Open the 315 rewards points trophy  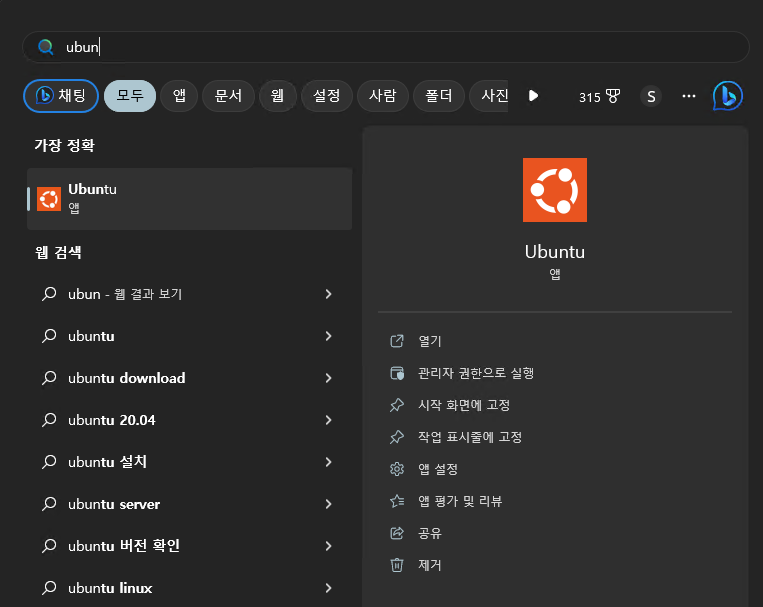click(x=600, y=97)
